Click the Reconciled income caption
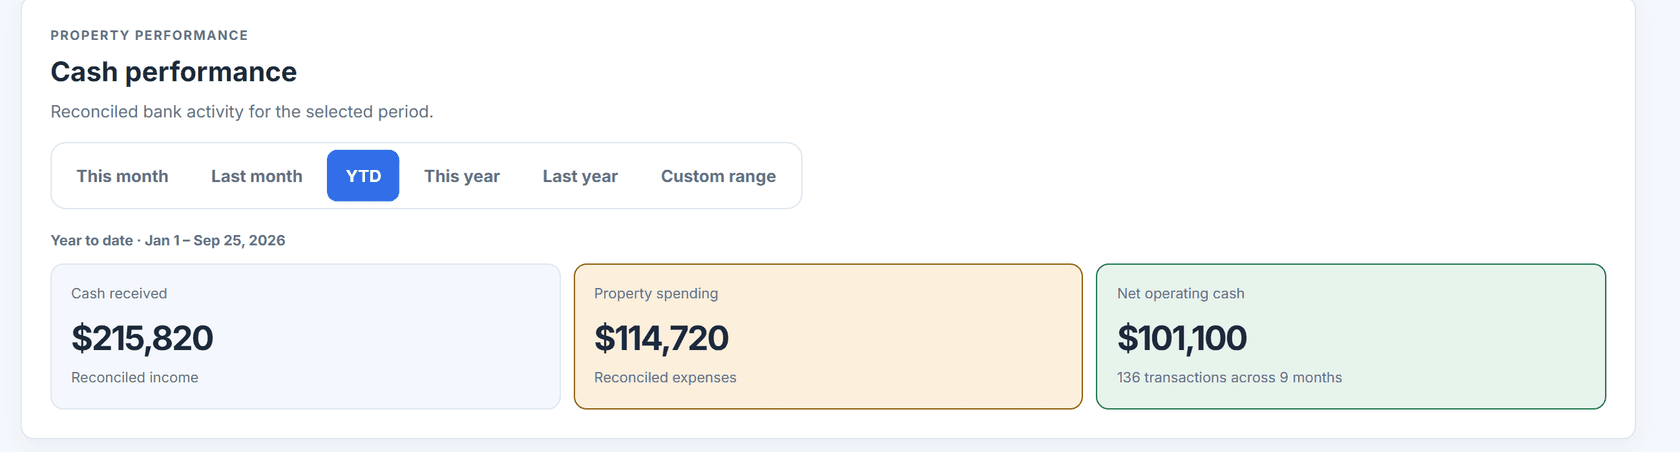The height and width of the screenshot is (452, 1680). pyautogui.click(x=135, y=377)
